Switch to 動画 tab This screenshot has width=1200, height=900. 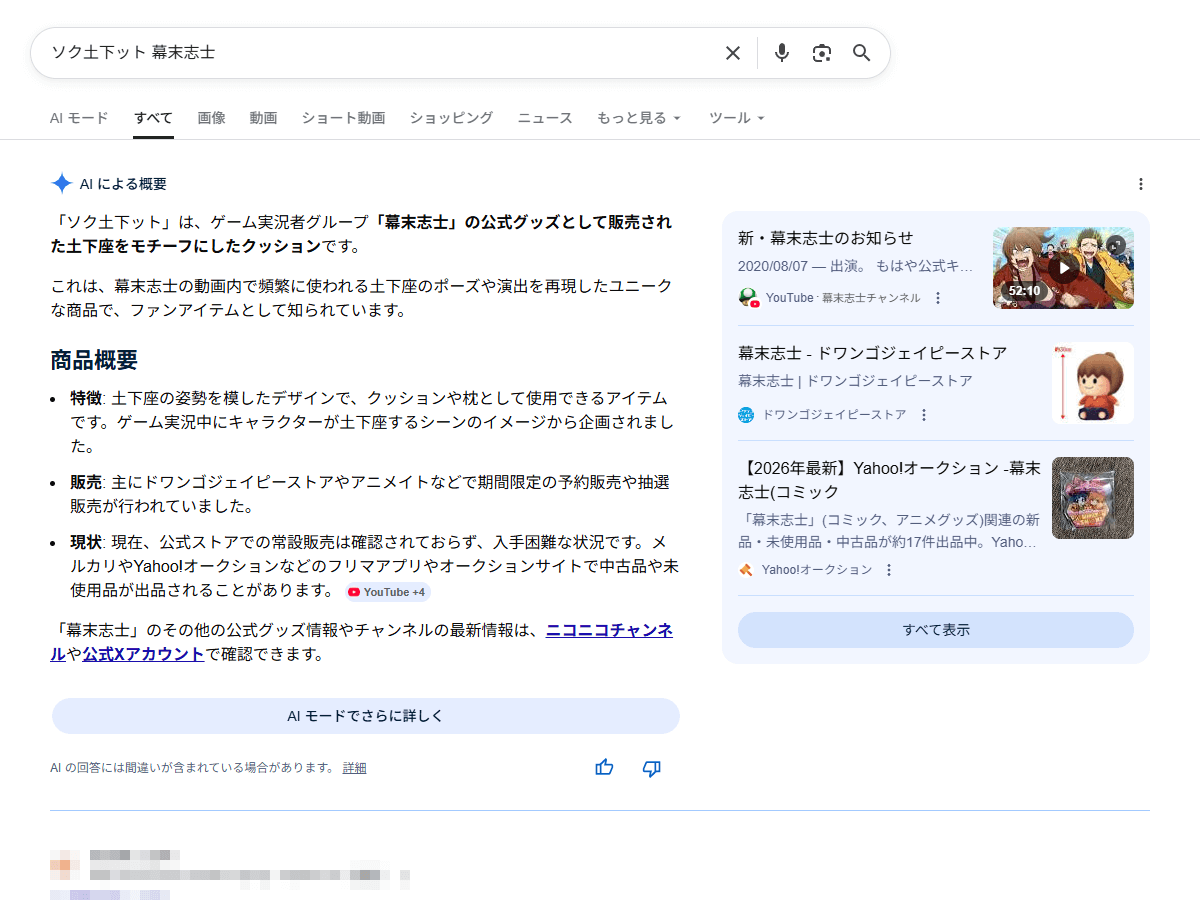tap(264, 118)
